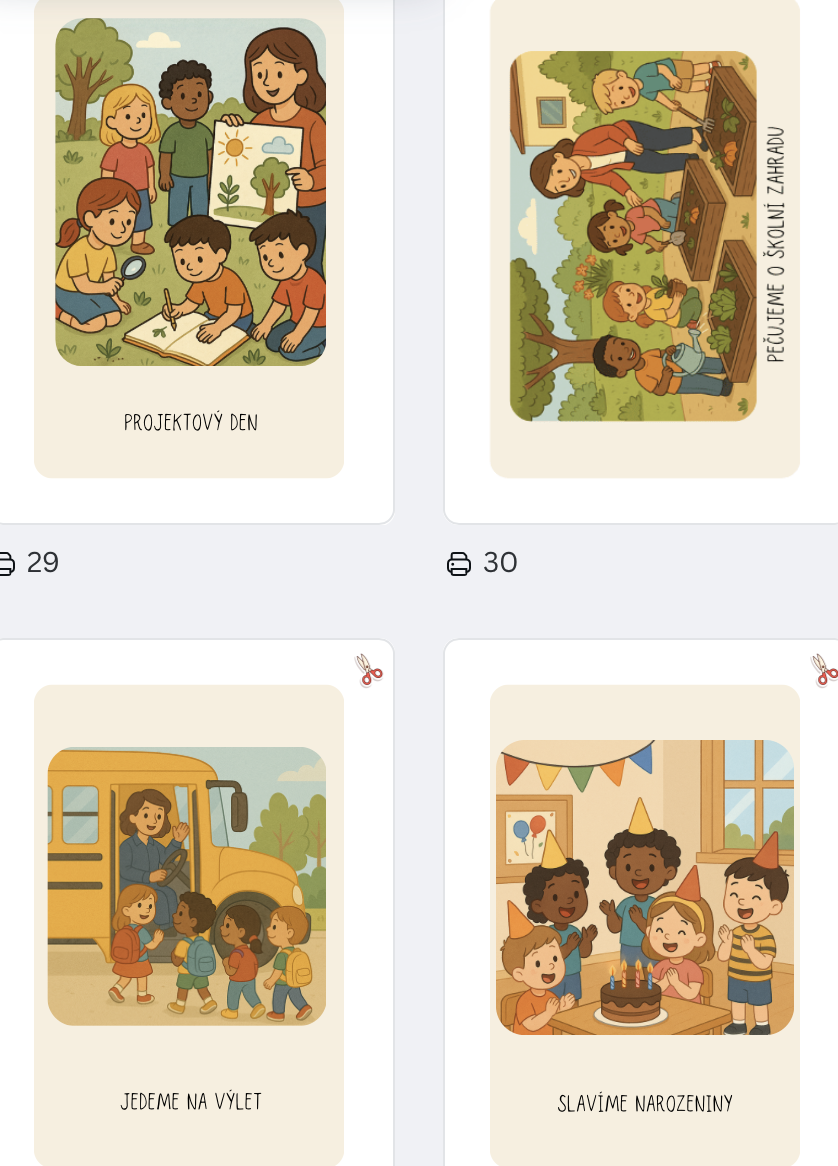Image resolution: width=838 pixels, height=1166 pixels.
Task: Click scissors icon on the birthday card
Action: [824, 670]
